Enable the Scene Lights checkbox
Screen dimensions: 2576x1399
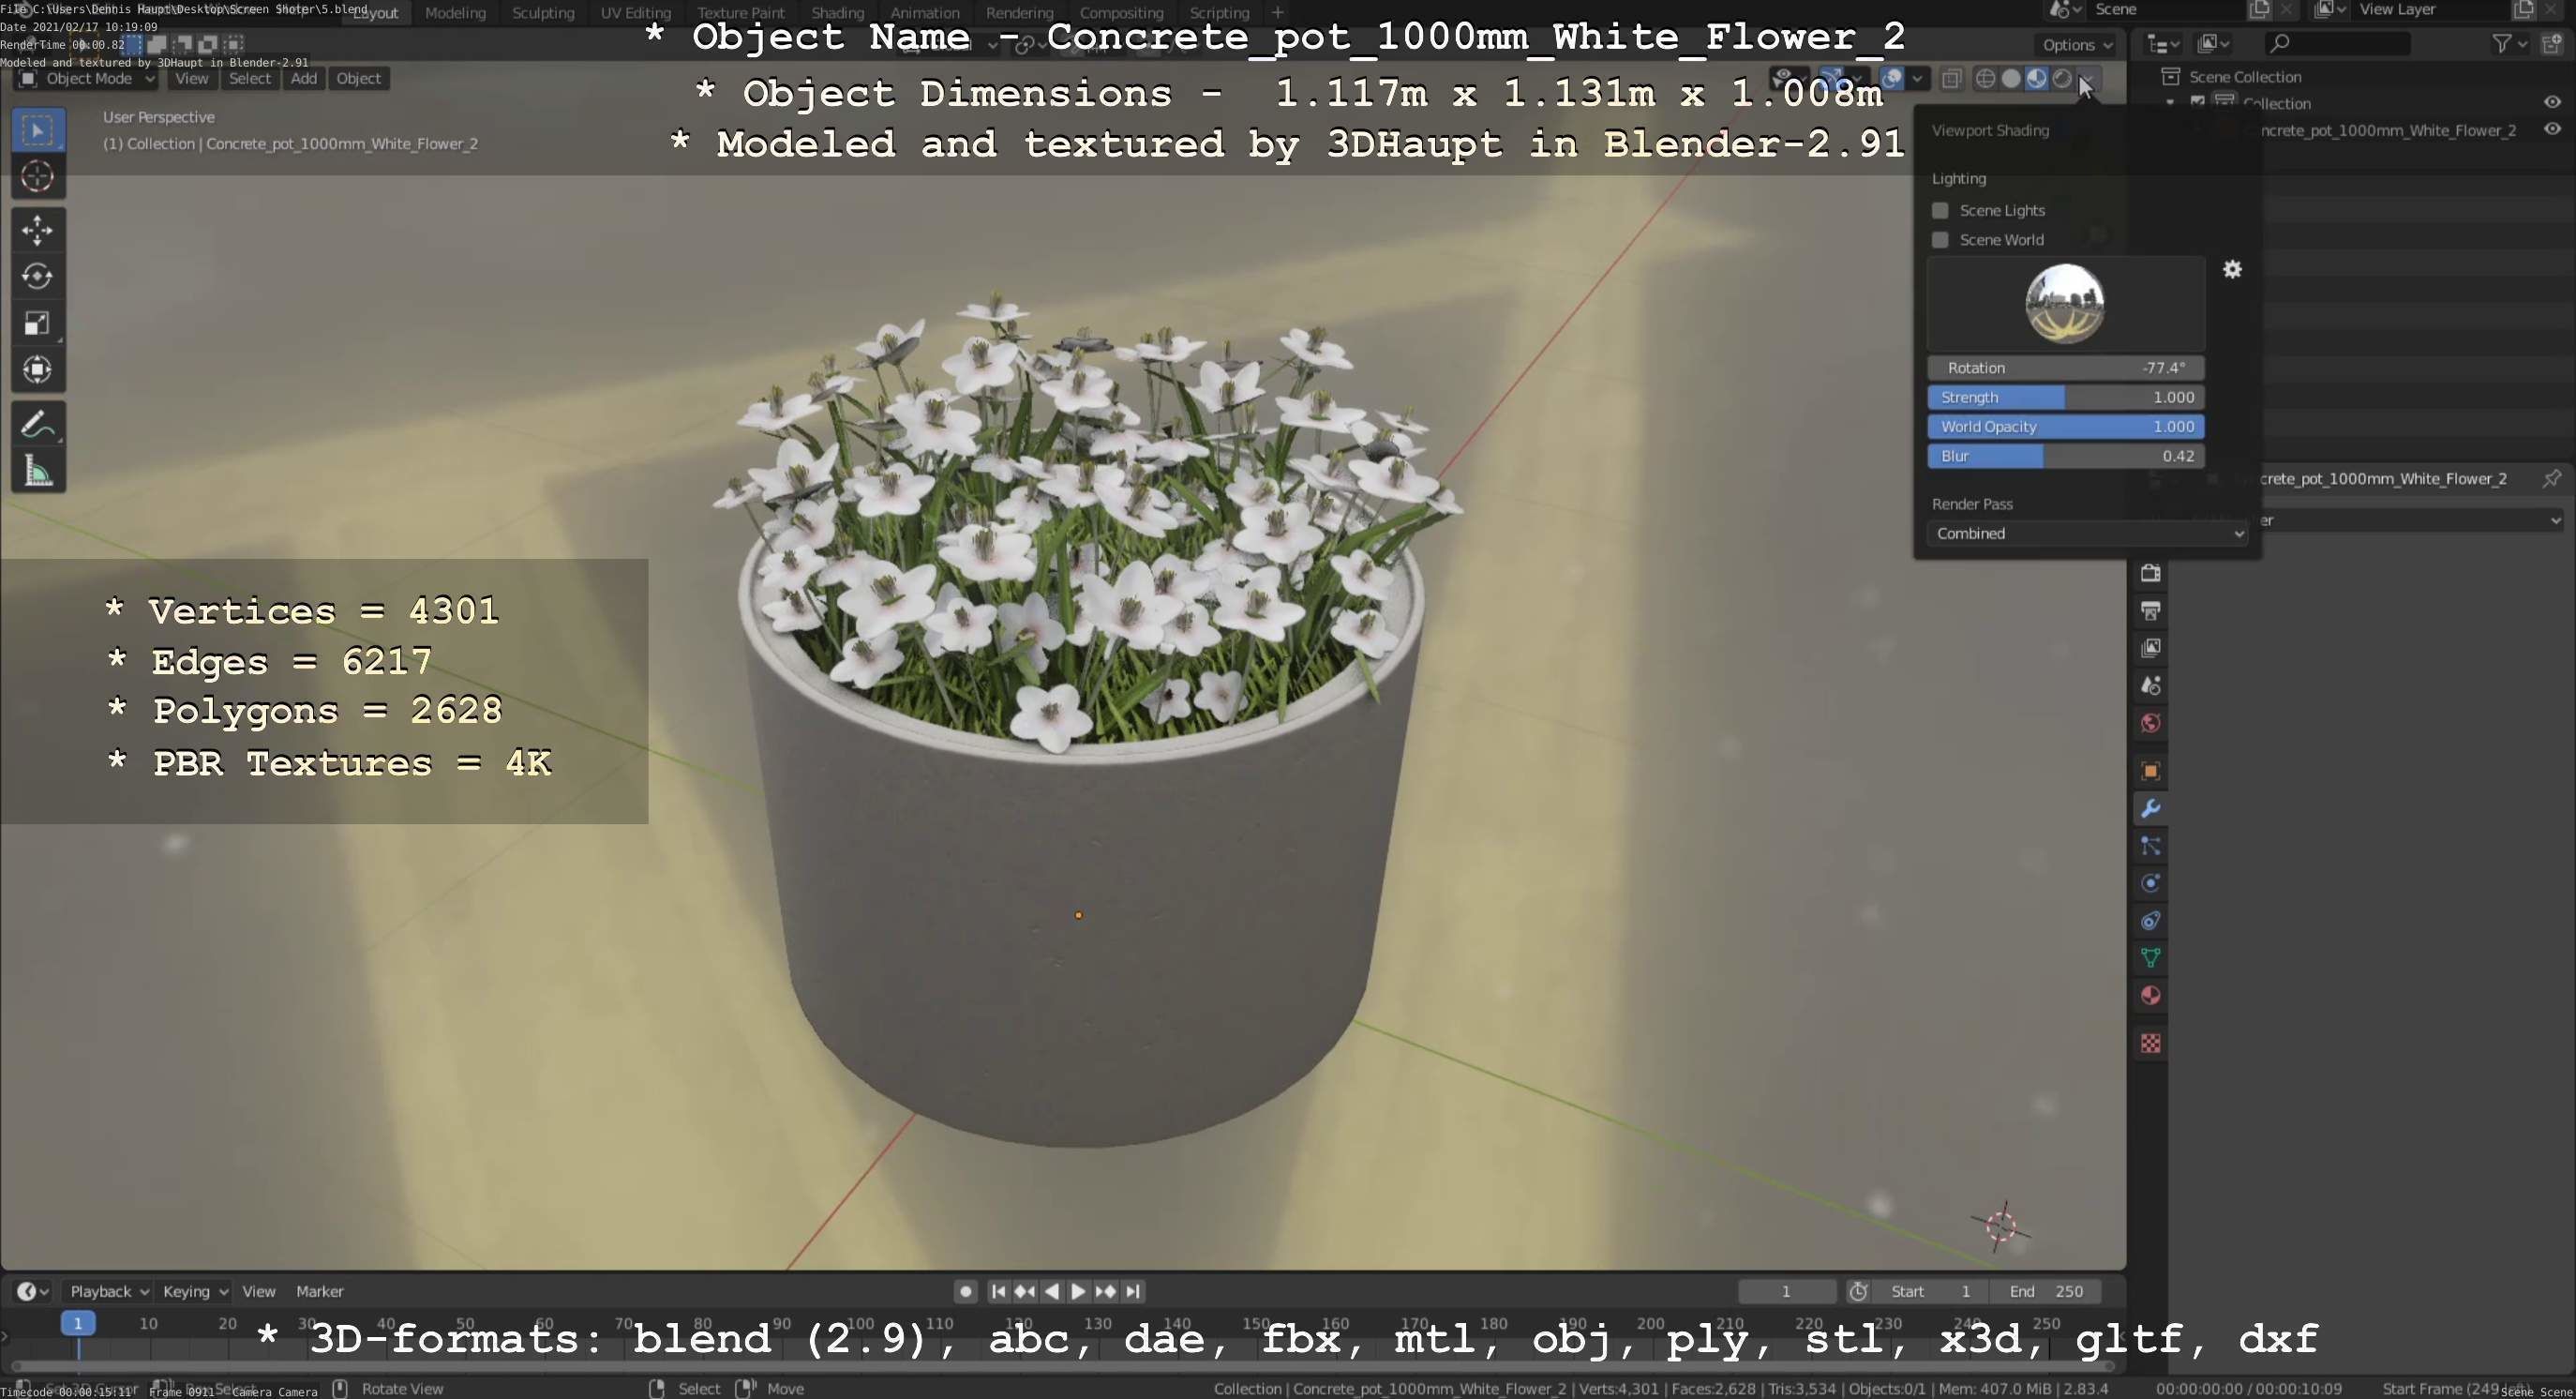pos(1940,210)
